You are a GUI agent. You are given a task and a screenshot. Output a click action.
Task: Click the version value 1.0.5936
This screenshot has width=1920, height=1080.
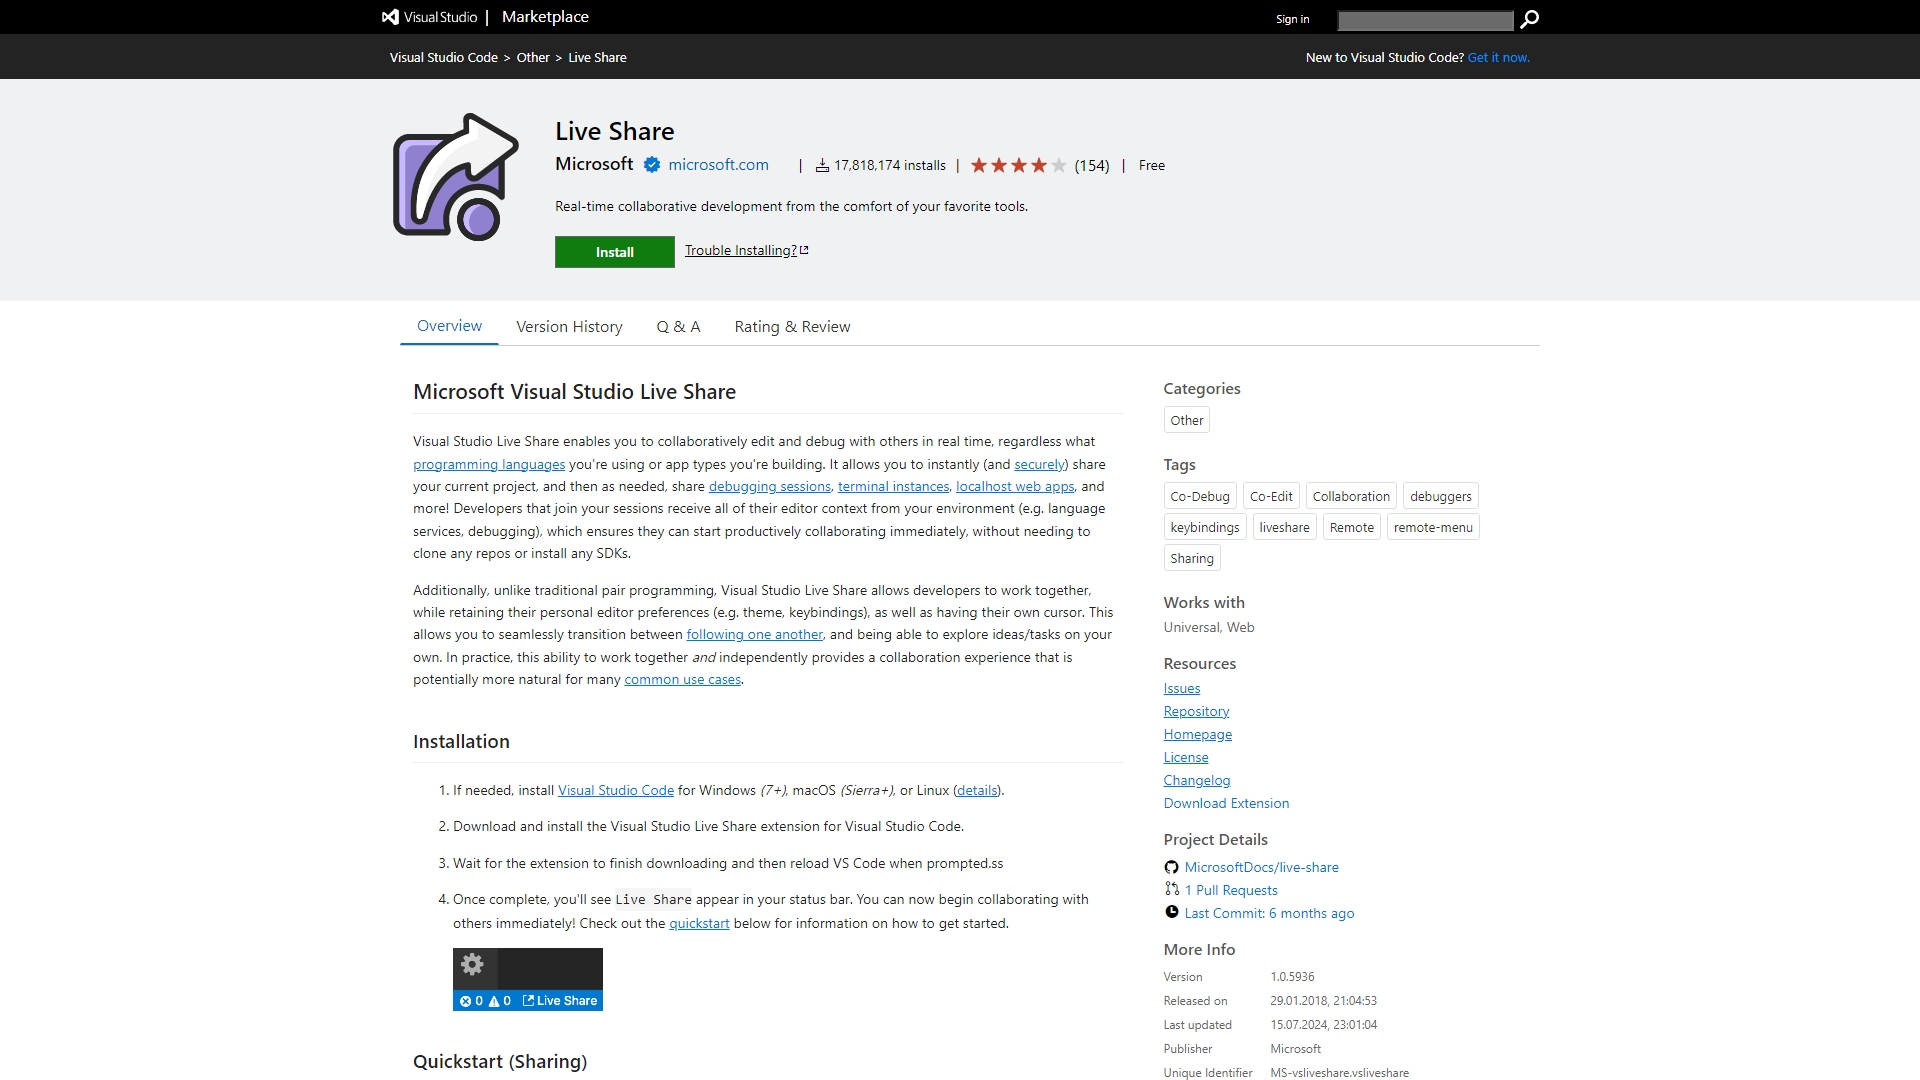pyautogui.click(x=1292, y=977)
